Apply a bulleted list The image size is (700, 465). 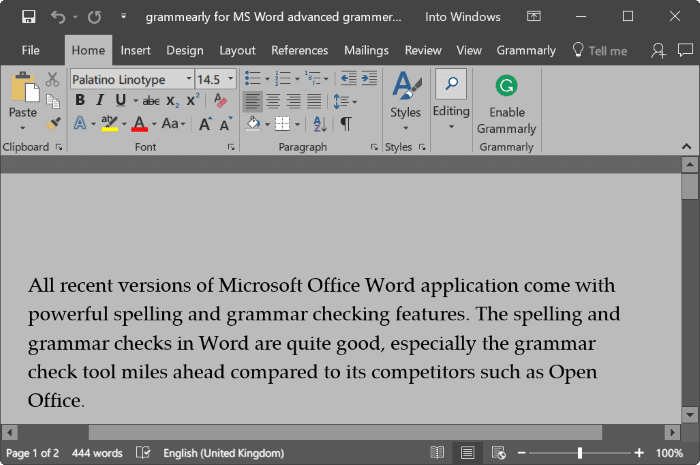click(x=253, y=78)
